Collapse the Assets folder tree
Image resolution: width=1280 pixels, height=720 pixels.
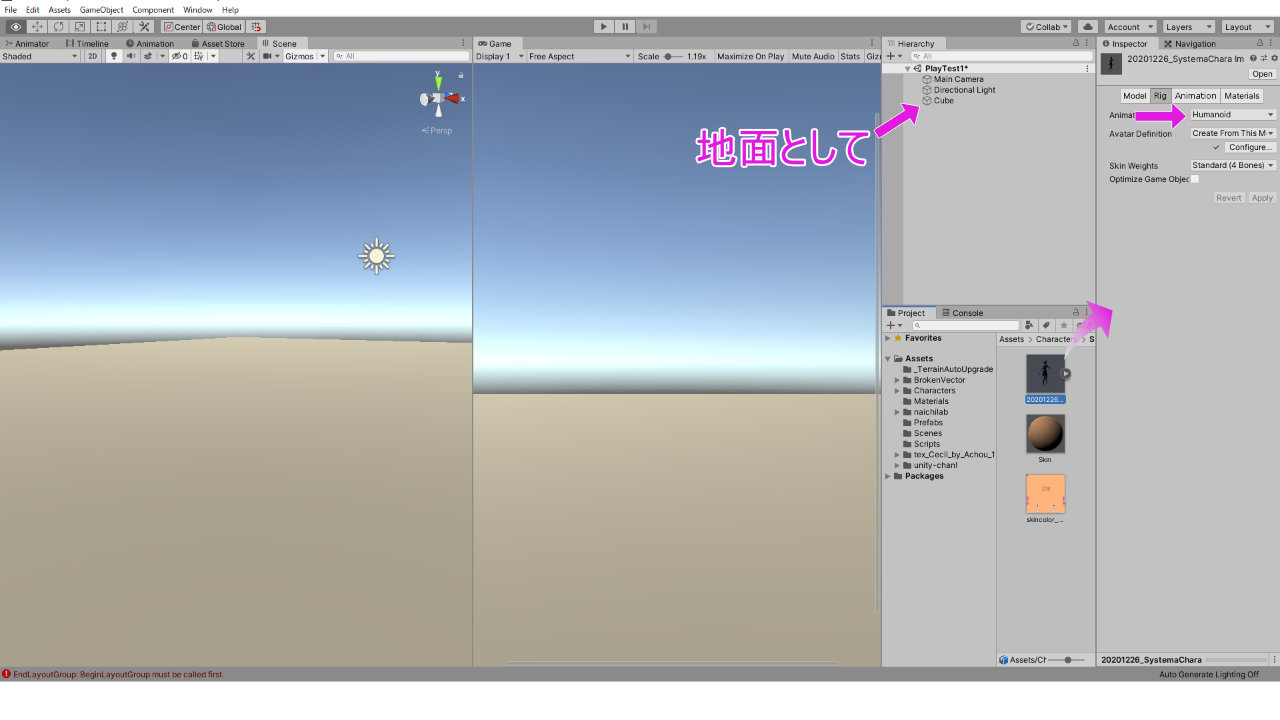pyautogui.click(x=888, y=358)
